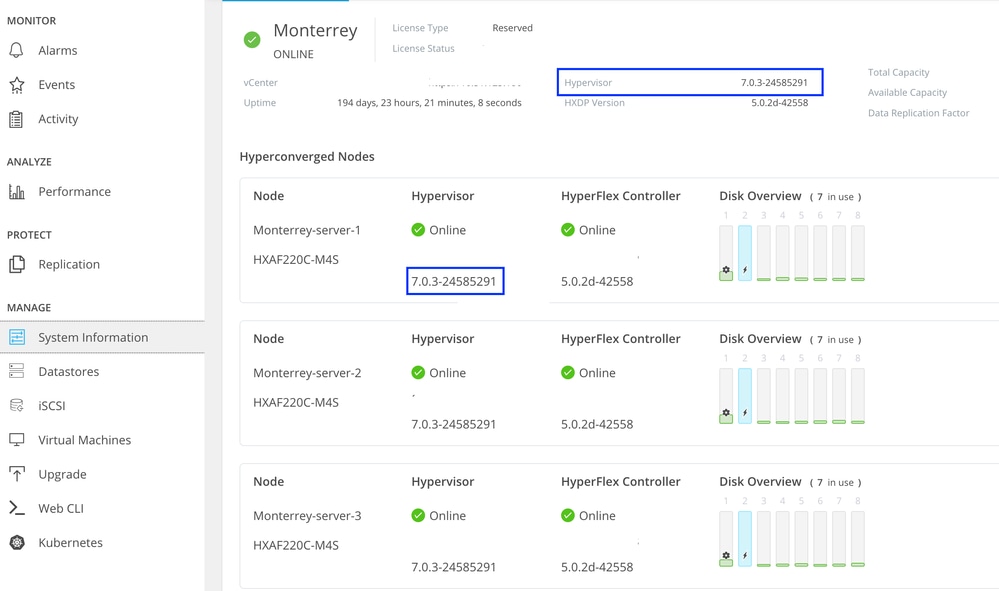The width and height of the screenshot is (999, 591).
Task: Click Monterrey-server-3 controller version 5.0.2d-42558
Action: tap(597, 567)
